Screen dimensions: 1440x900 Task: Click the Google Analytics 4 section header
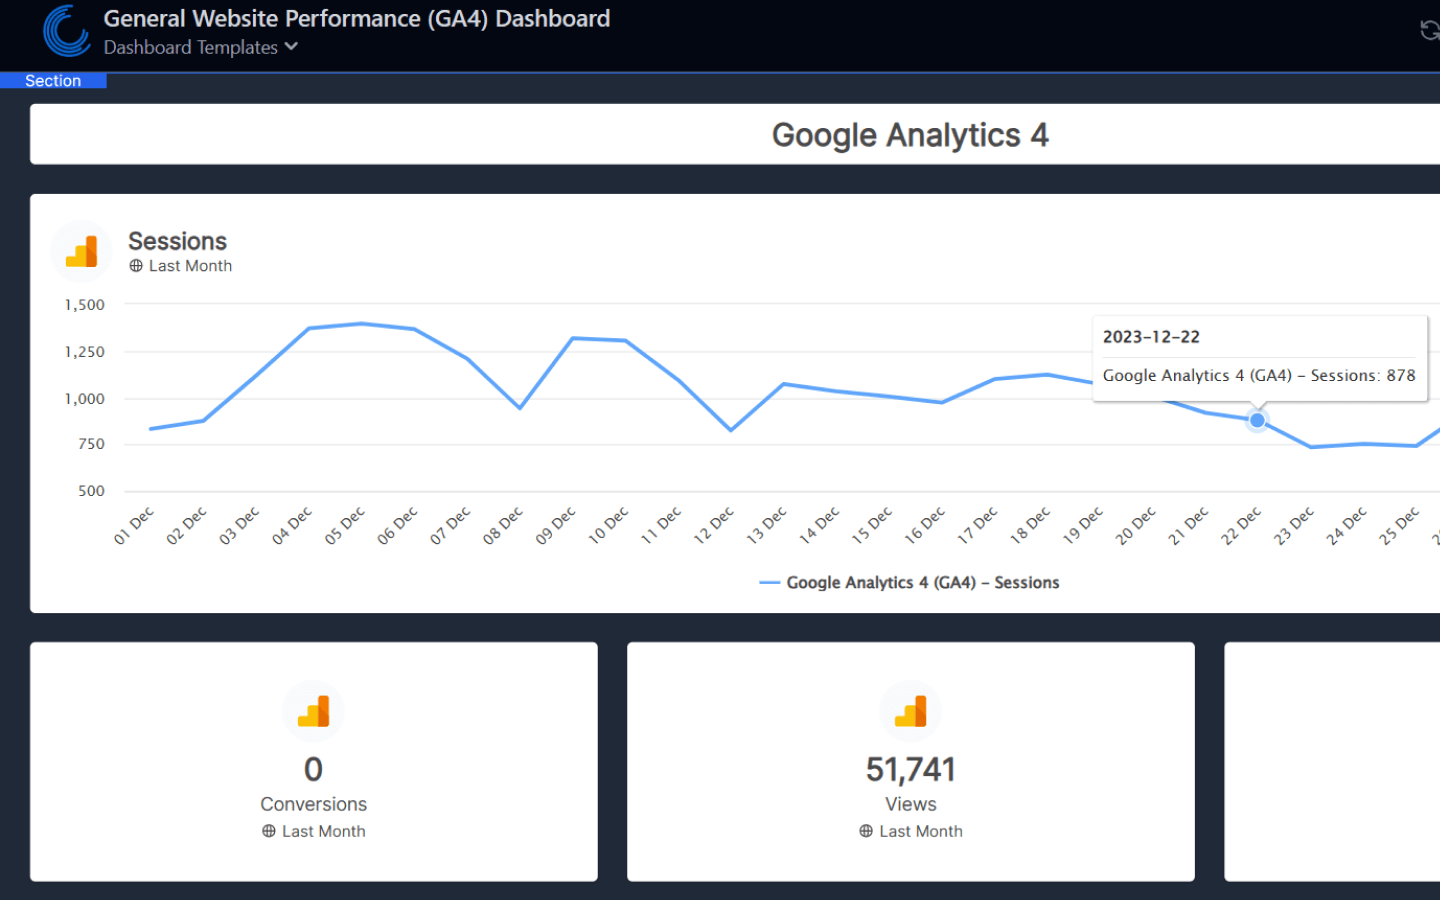point(910,134)
